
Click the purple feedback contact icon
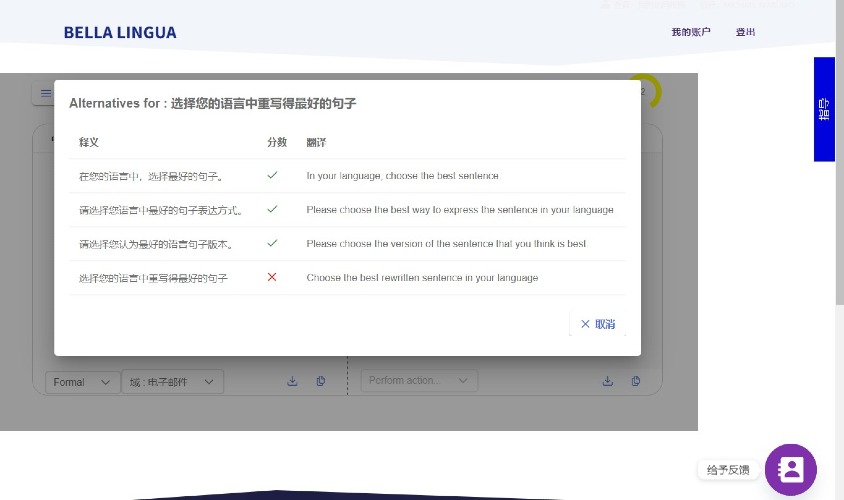(x=791, y=470)
